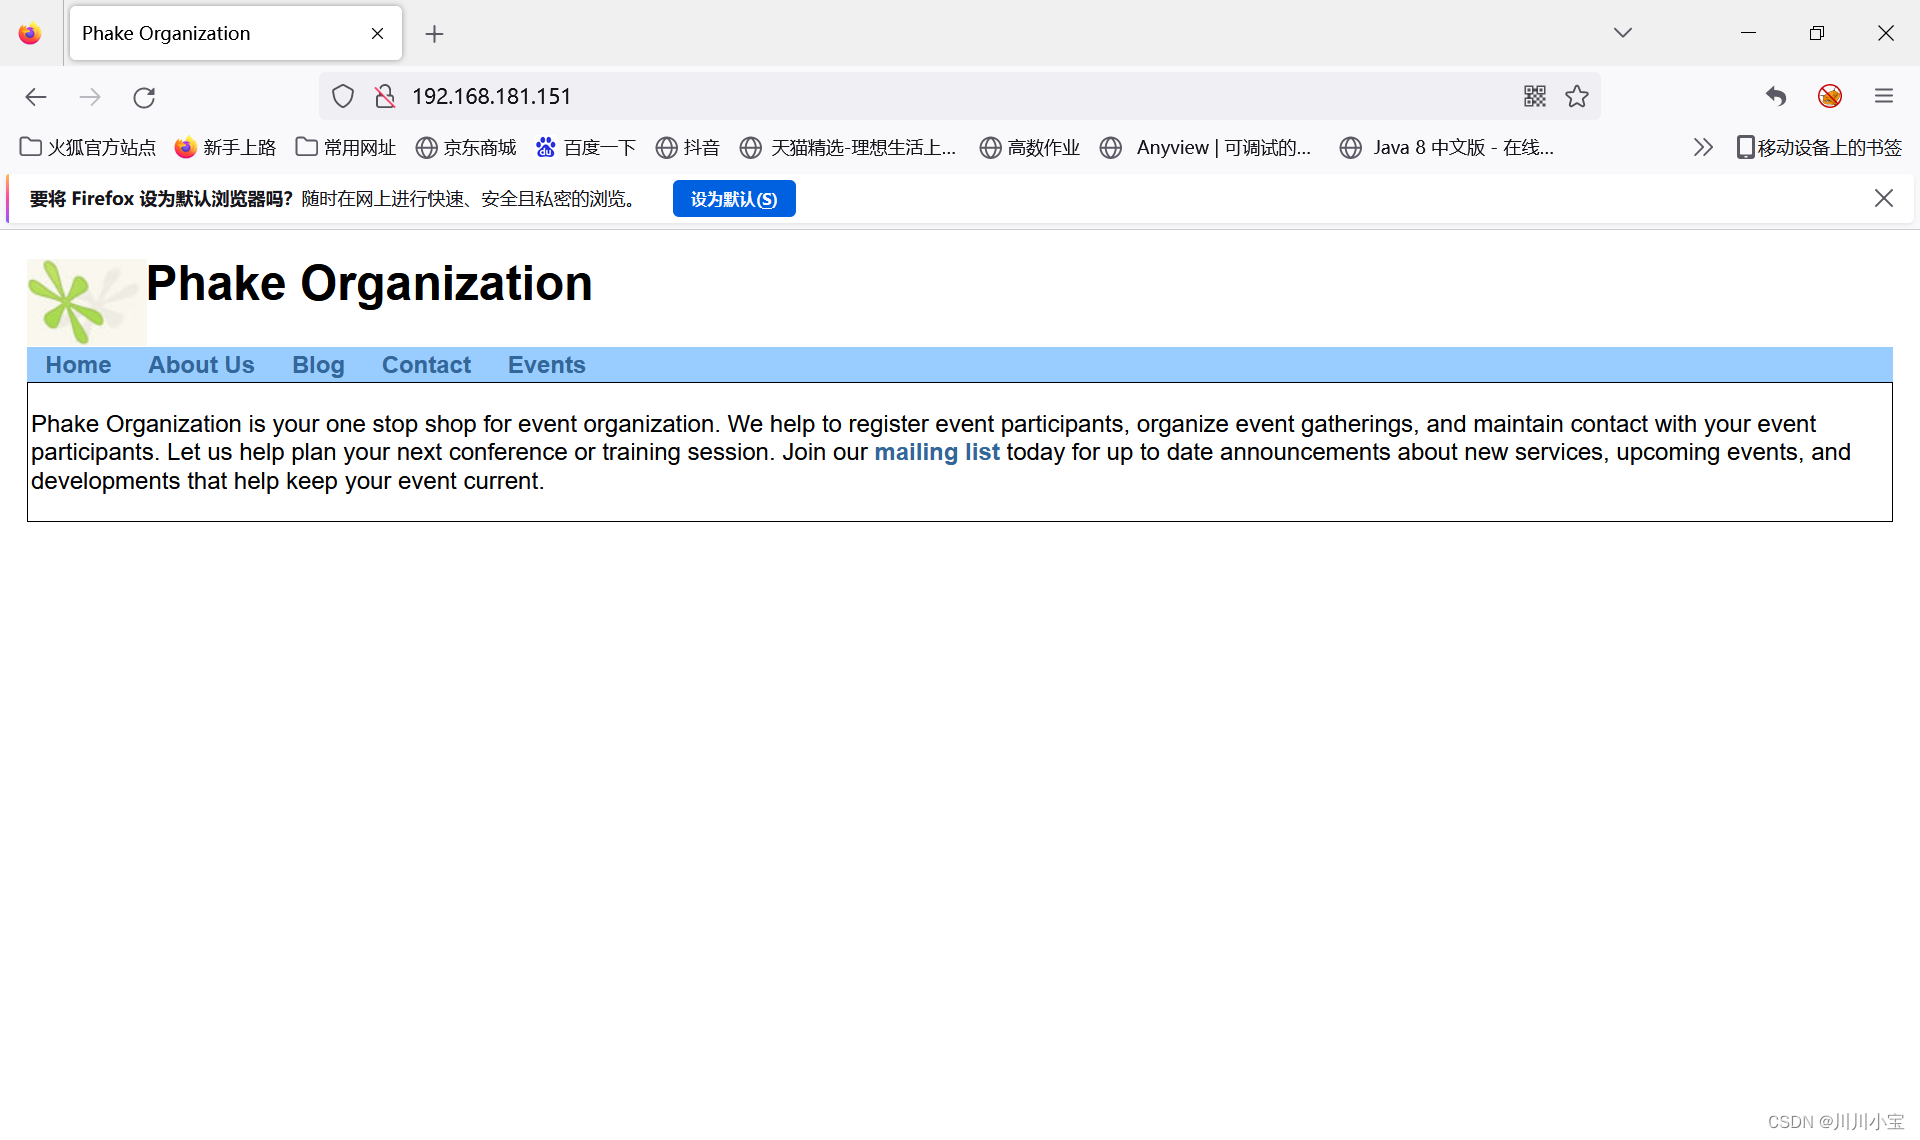
Task: Open the 火狐官方站点 bookmark folder
Action: tap(88, 148)
